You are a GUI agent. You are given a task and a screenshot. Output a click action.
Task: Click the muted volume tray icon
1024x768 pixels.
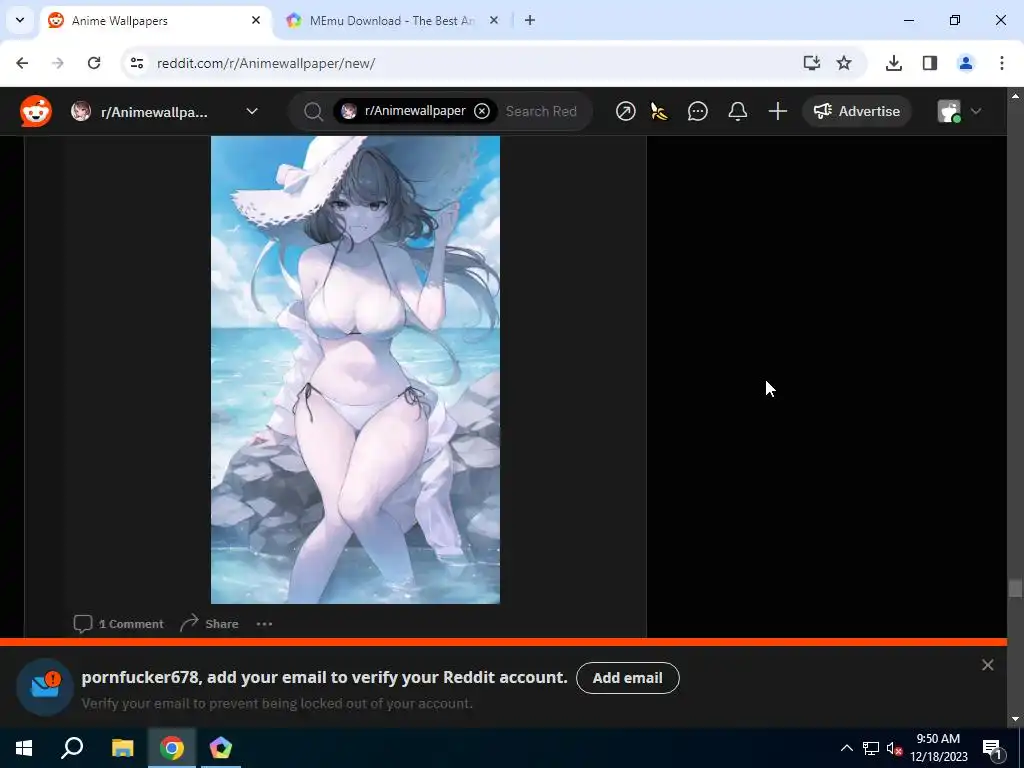895,748
